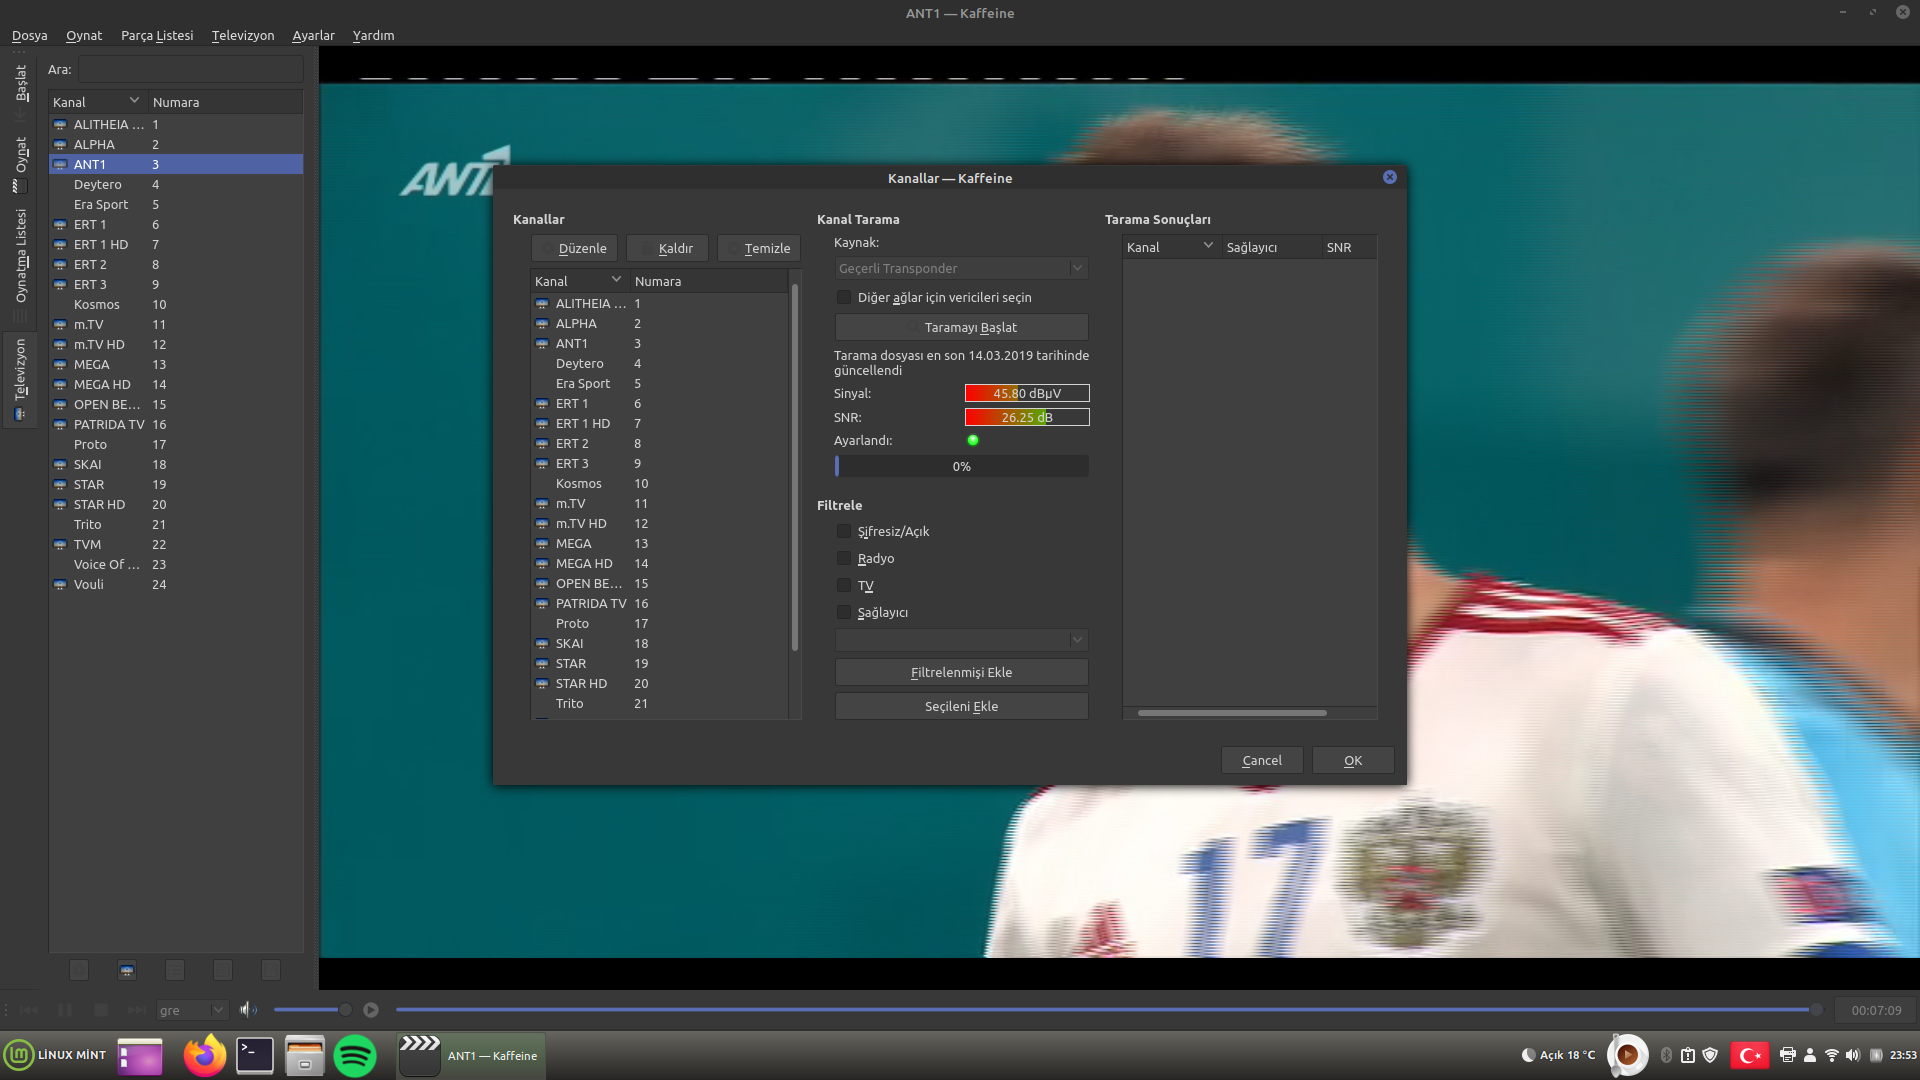Screen dimensions: 1920x1080
Task: Click the clipboard notification tray icon
Action: point(1688,1055)
